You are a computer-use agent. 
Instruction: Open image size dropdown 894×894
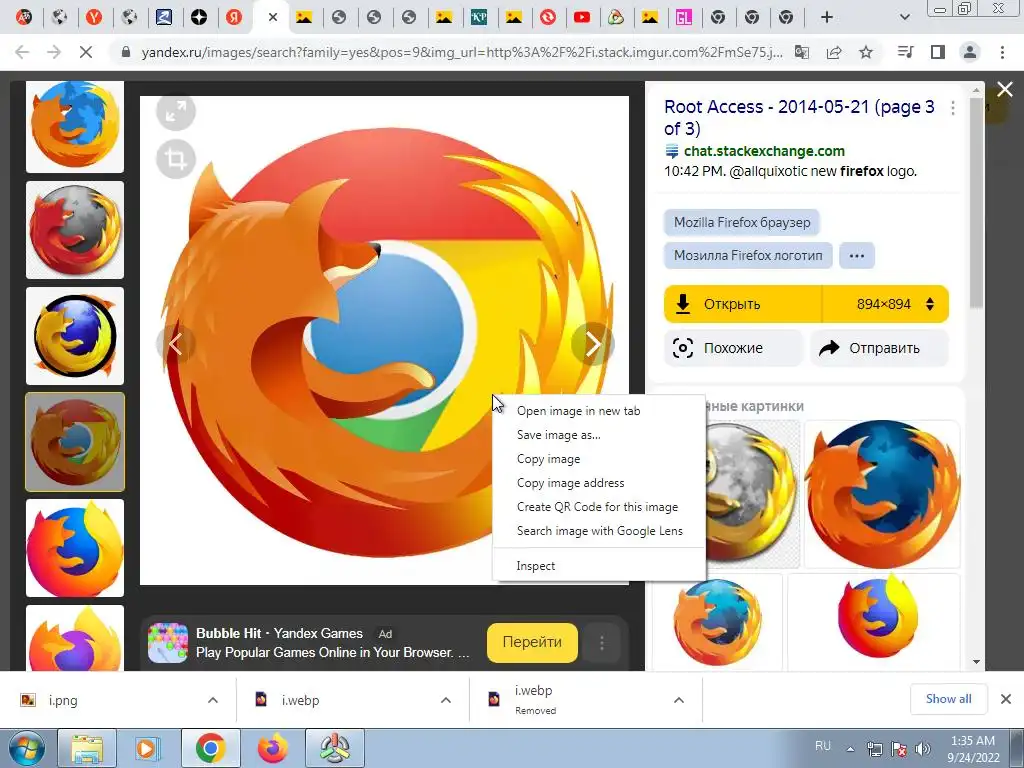pyautogui.click(x=886, y=304)
